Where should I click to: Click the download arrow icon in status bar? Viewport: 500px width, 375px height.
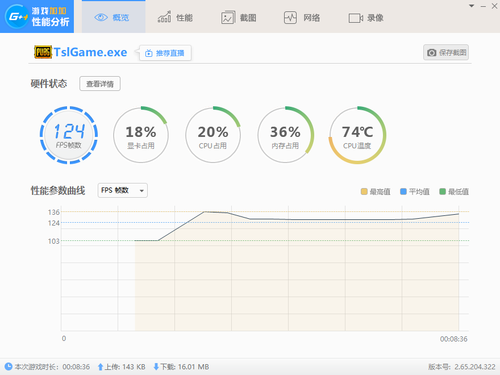click(x=156, y=367)
